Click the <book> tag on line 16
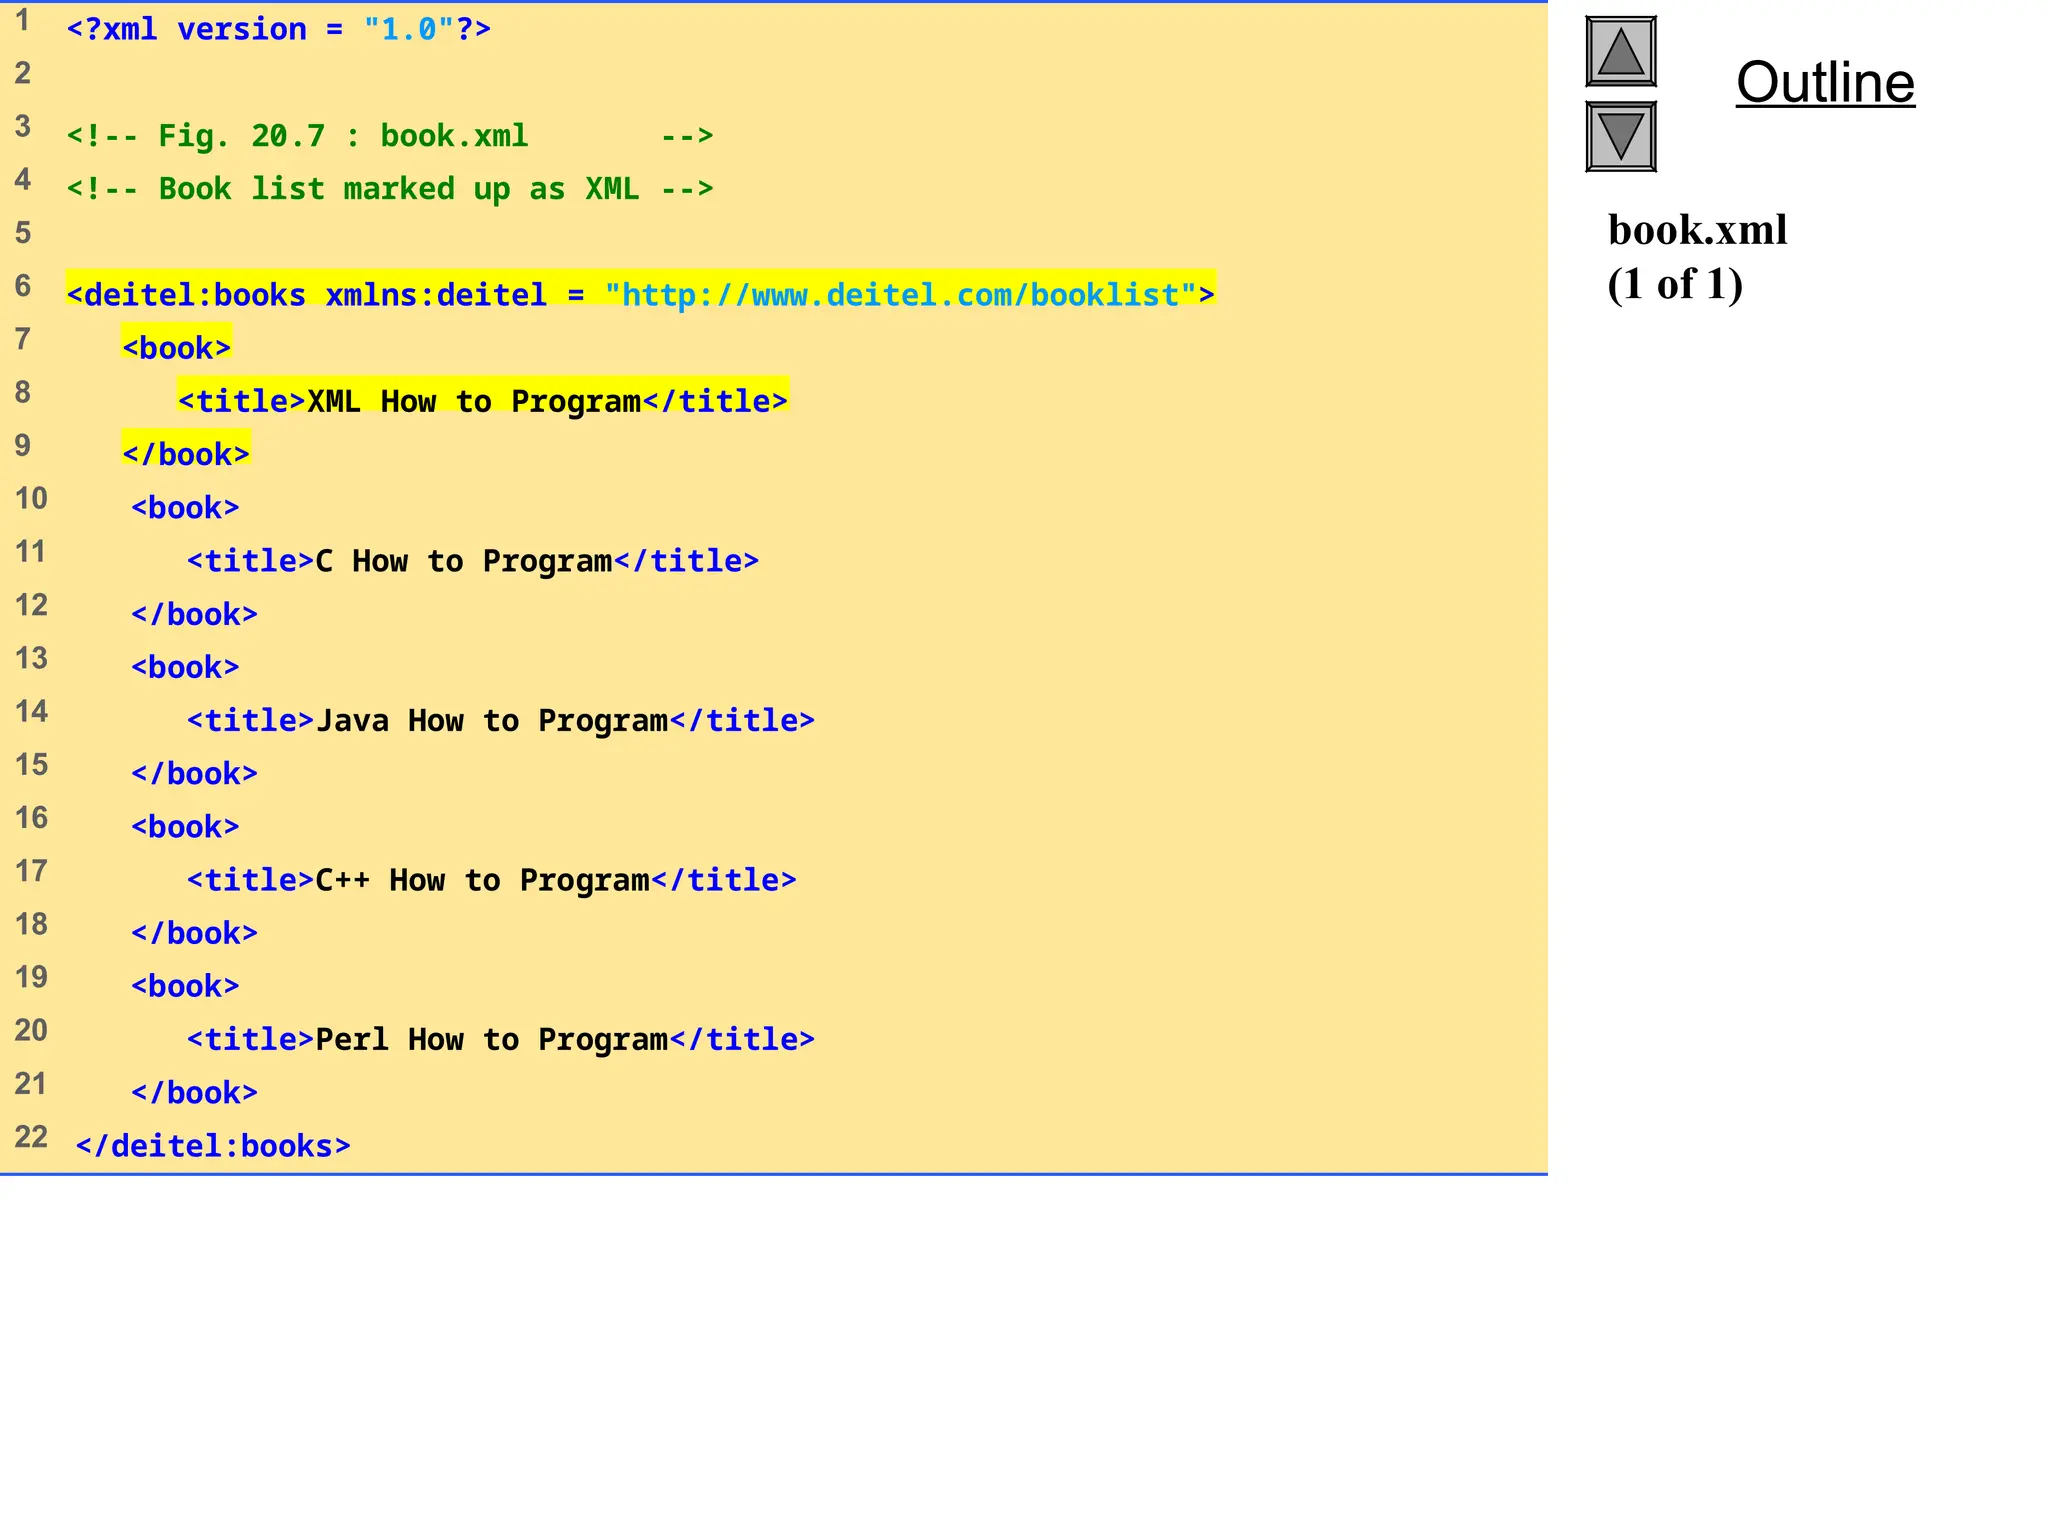Screen dimensions: 2048x1536 [185, 826]
